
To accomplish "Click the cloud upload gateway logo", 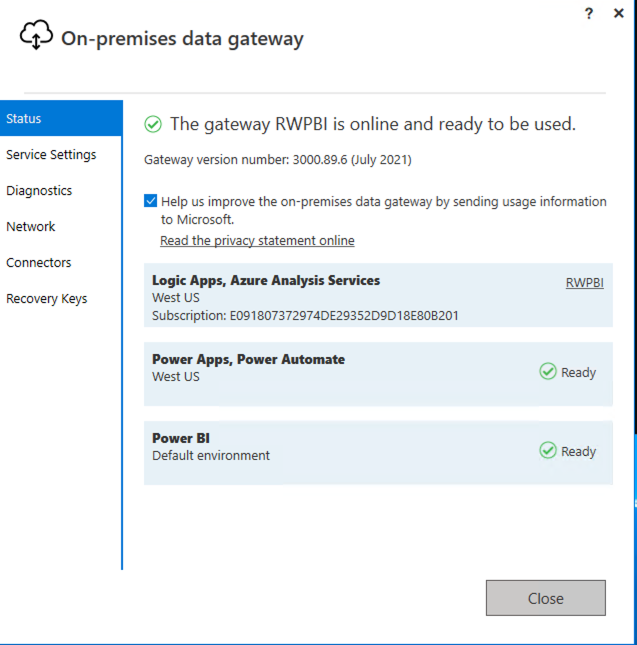I will [36, 35].
